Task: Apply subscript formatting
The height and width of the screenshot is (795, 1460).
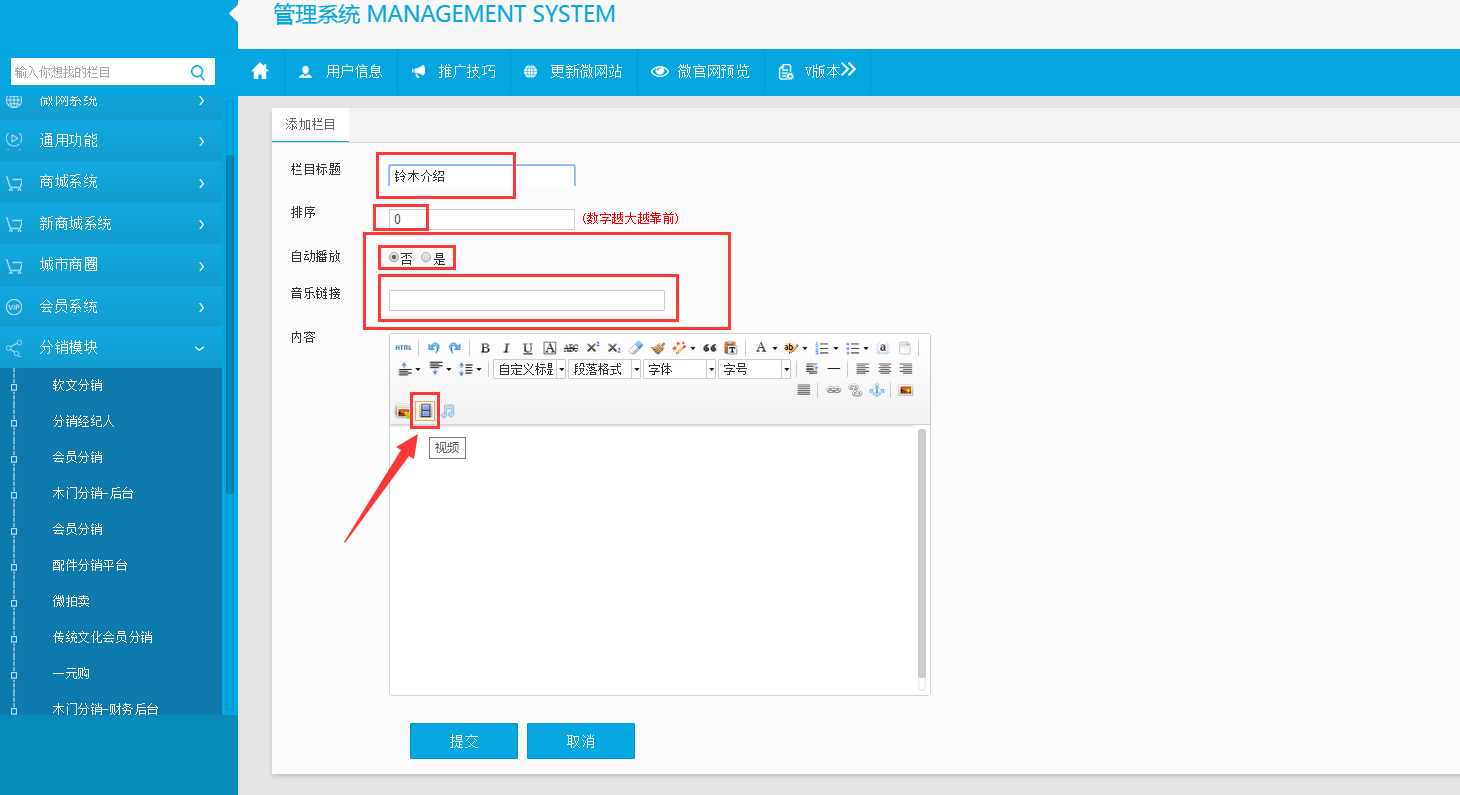Action: point(614,348)
